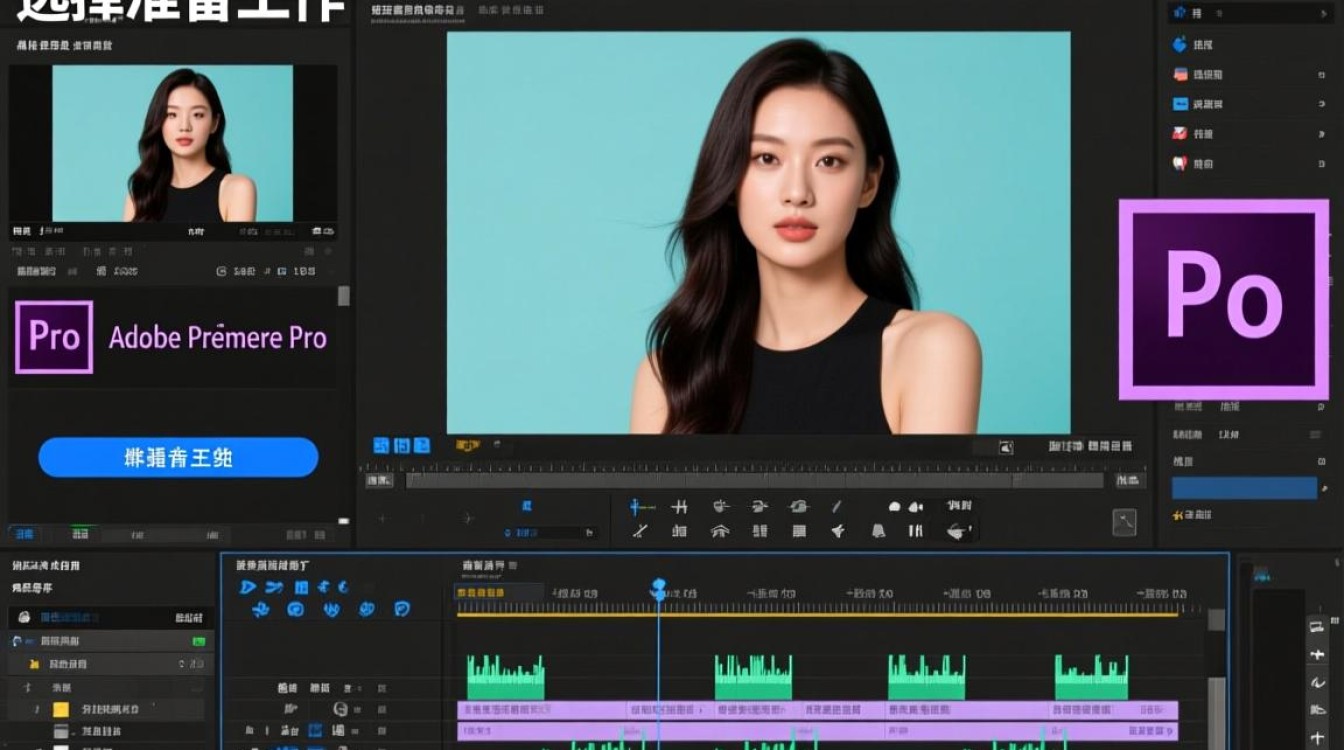The height and width of the screenshot is (750, 1344).
Task: Click the square diagonal-line button beside transport controls
Action: [1125, 522]
